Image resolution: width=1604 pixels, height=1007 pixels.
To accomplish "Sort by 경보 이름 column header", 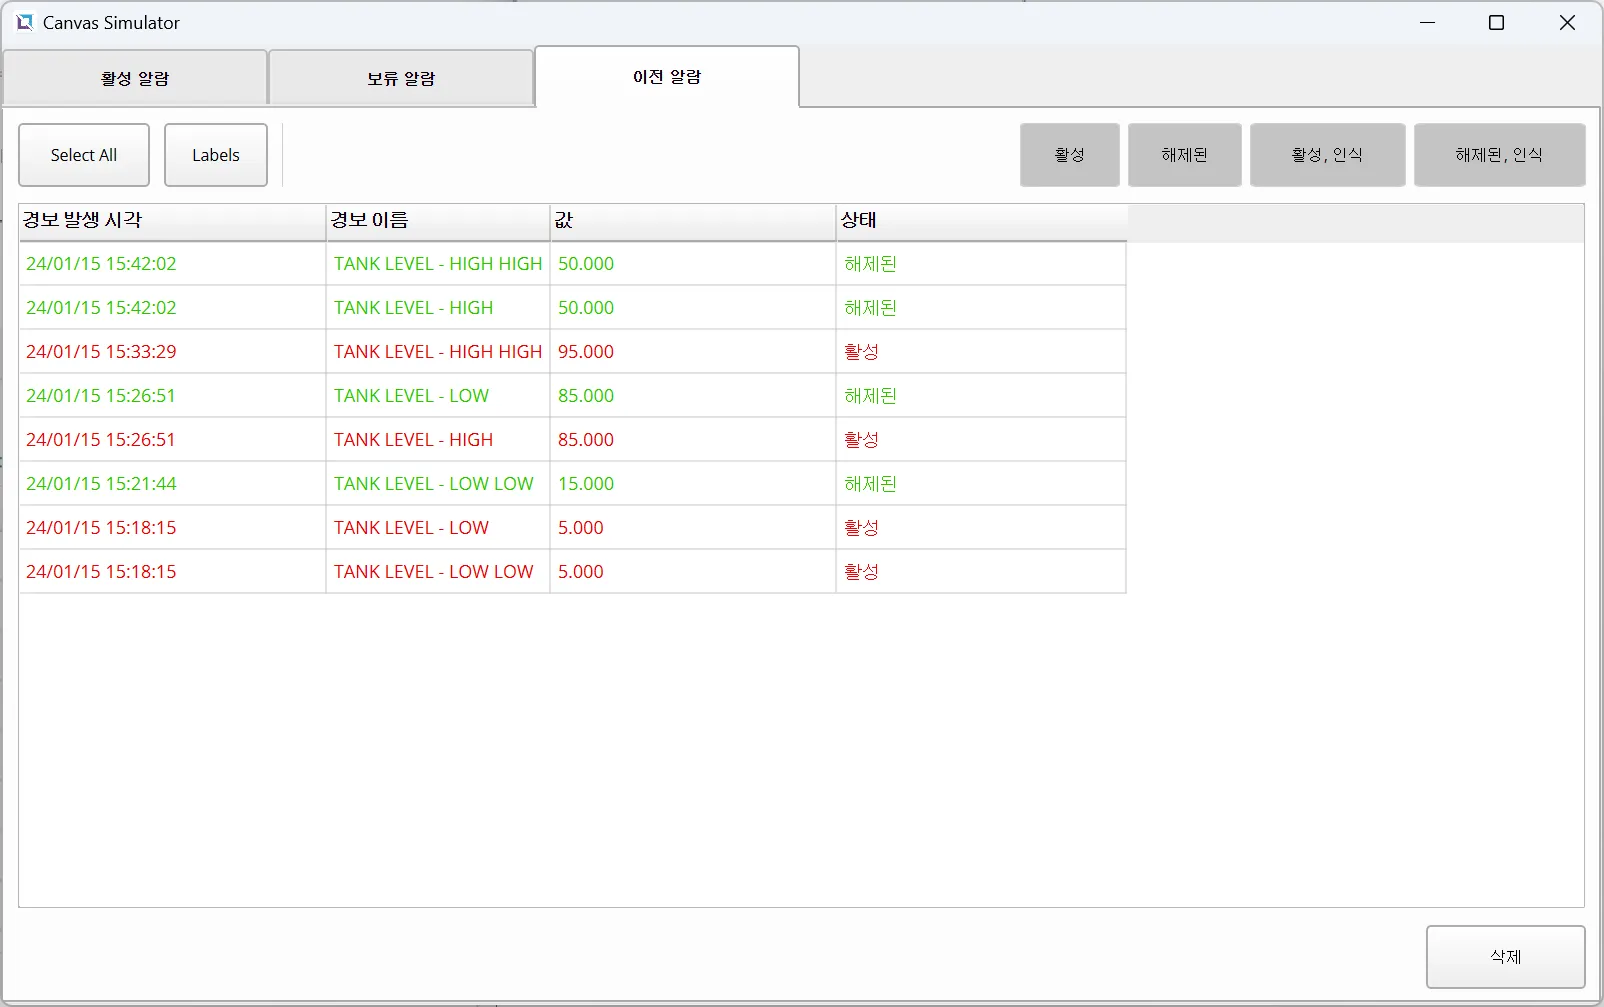I will click(x=437, y=221).
